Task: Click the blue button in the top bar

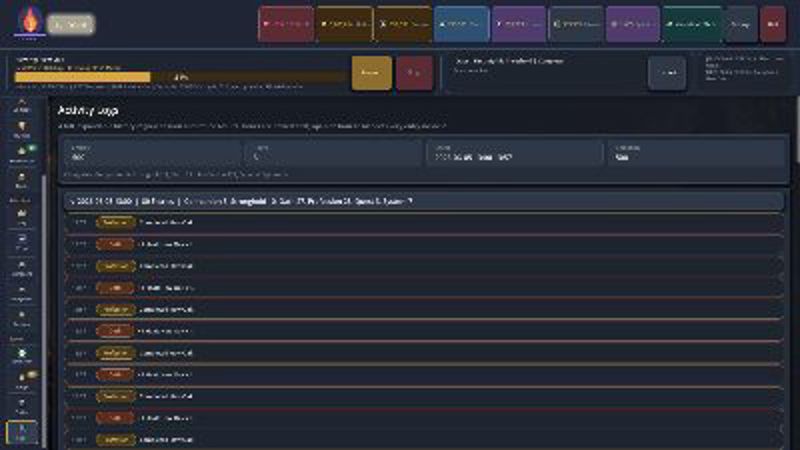Action: 461,24
